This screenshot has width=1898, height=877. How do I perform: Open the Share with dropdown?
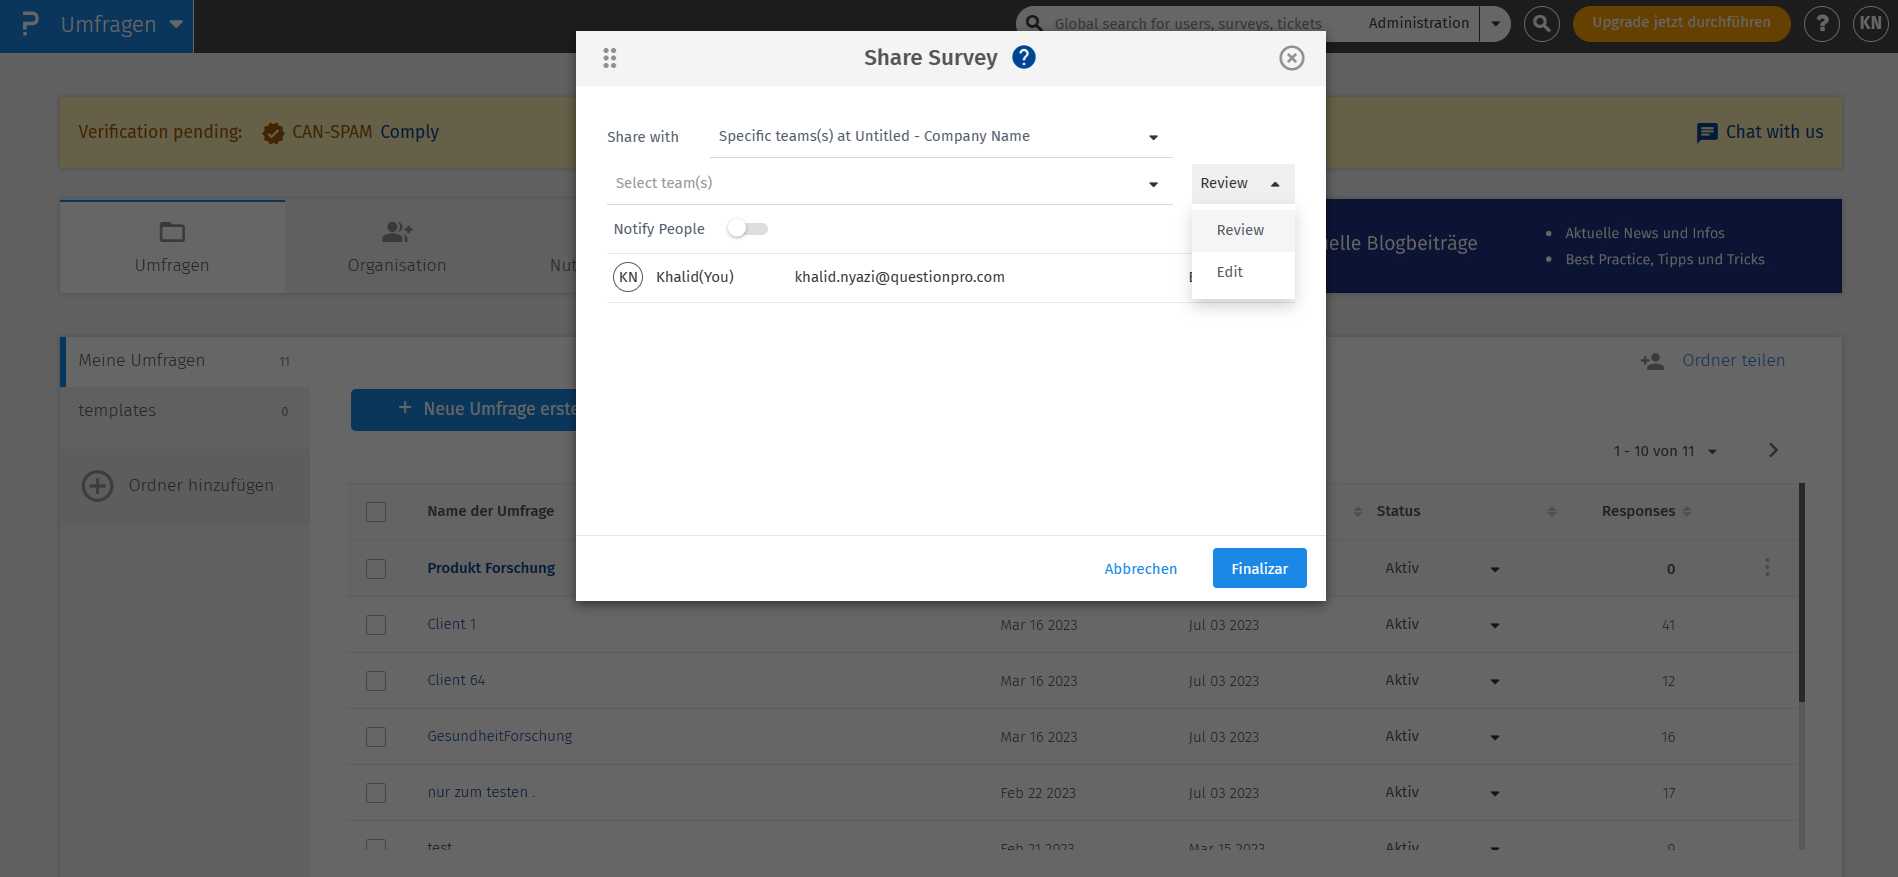coord(940,137)
